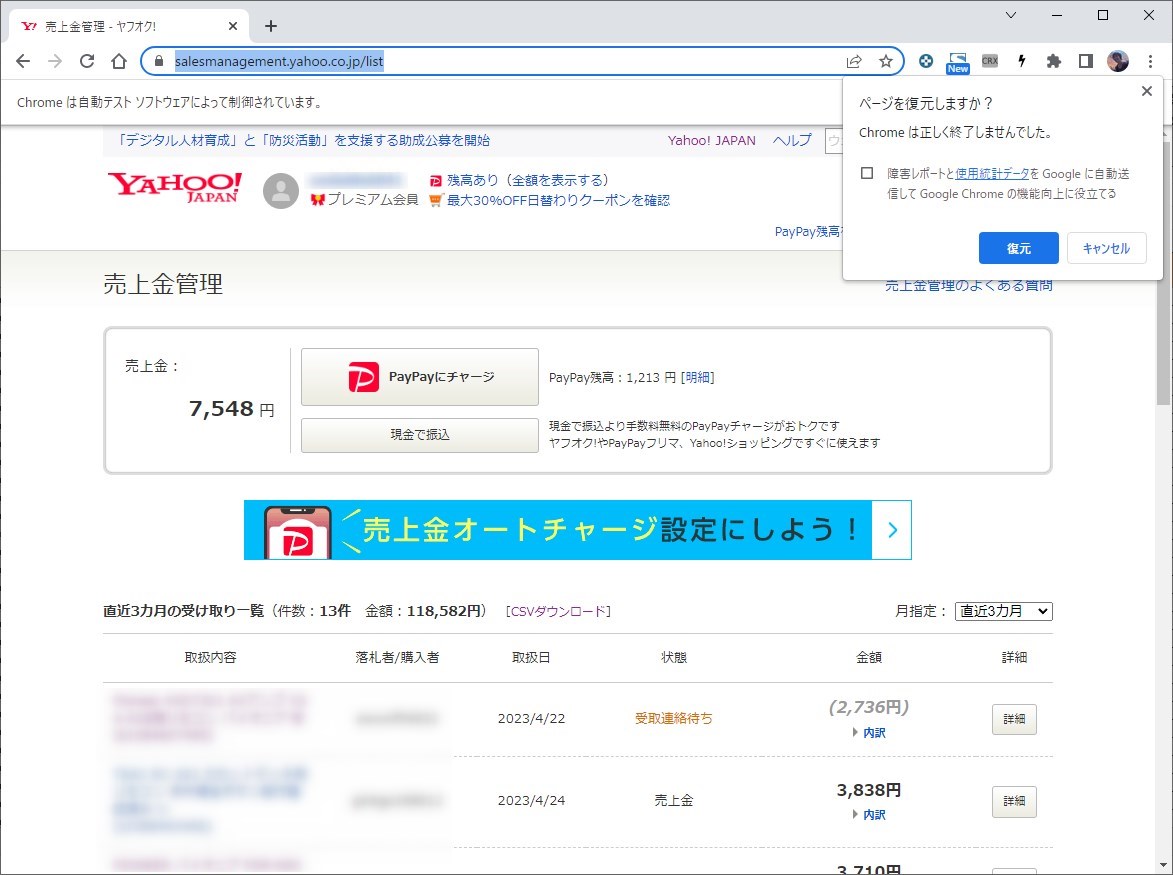The width and height of the screenshot is (1173, 875).
Task: Open the ヘルプ link
Action: click(x=791, y=141)
